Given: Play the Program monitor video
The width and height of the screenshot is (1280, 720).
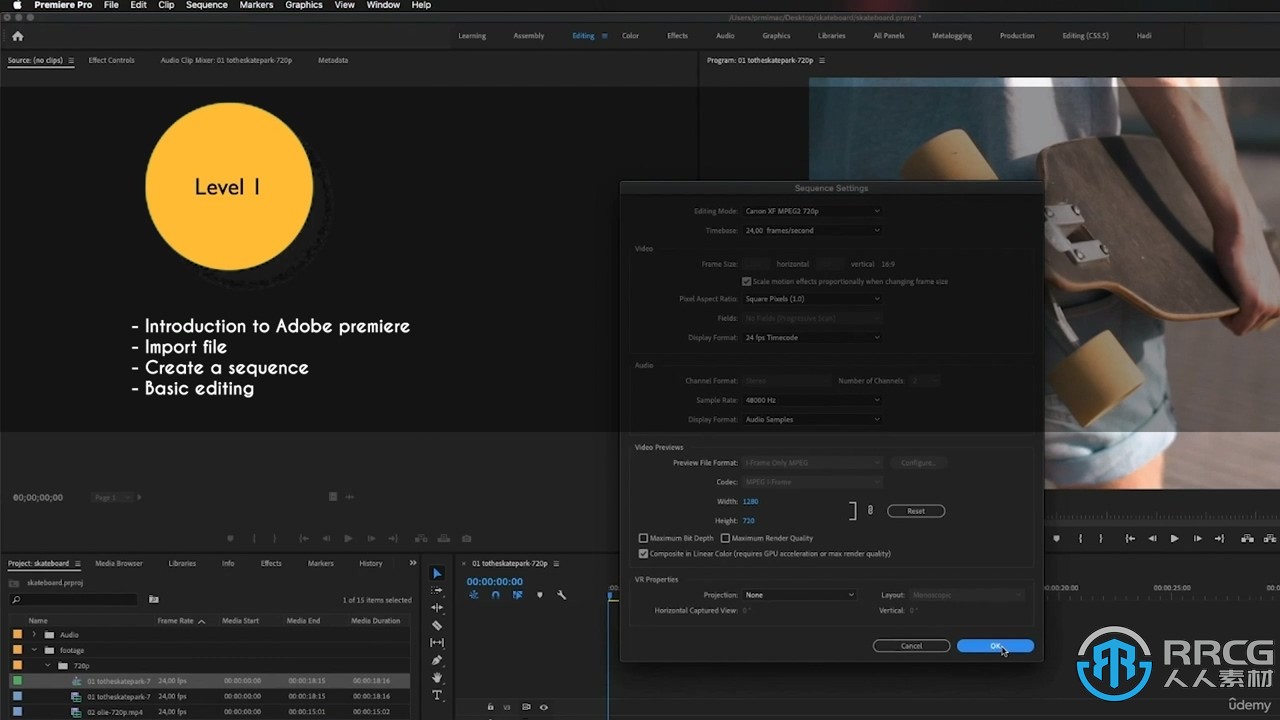Looking at the screenshot, I should (1174, 538).
